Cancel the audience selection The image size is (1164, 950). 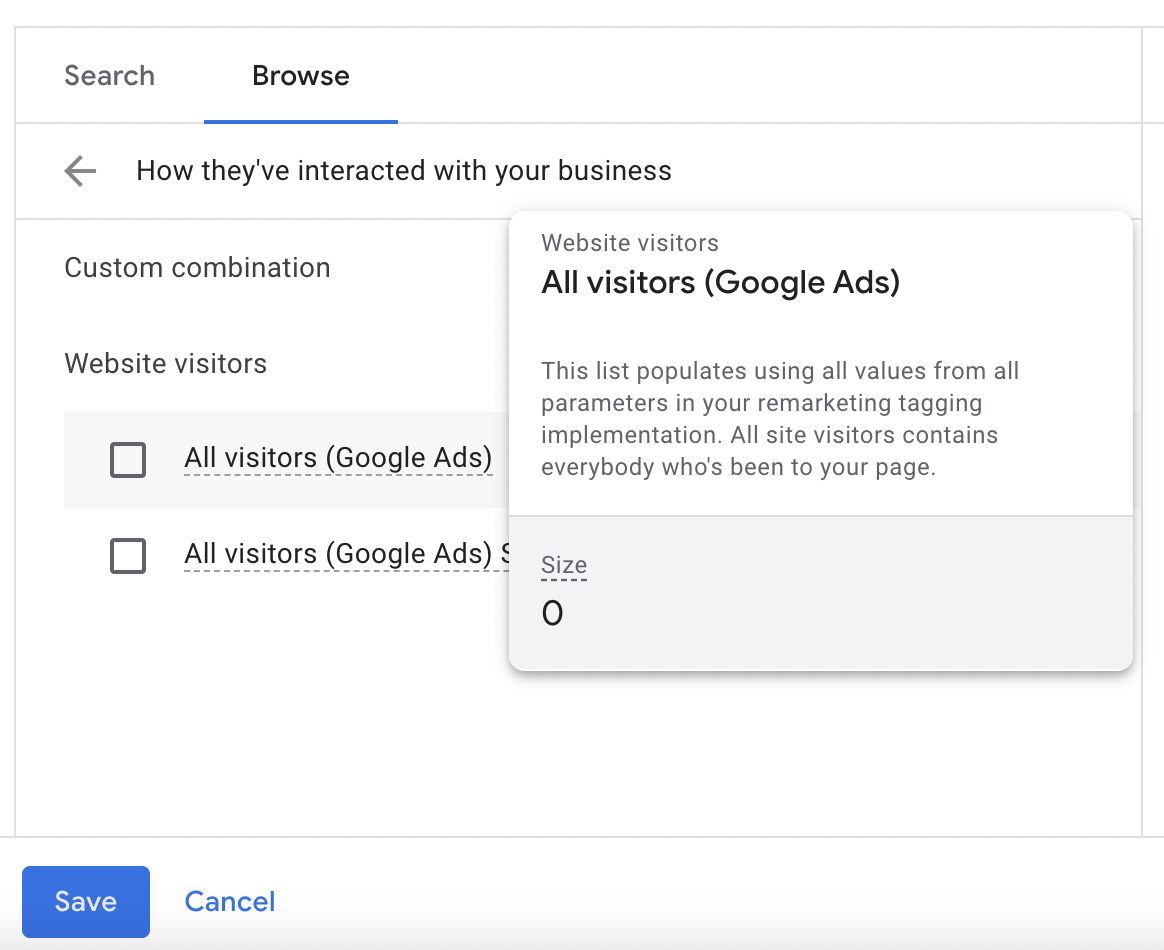click(x=230, y=901)
